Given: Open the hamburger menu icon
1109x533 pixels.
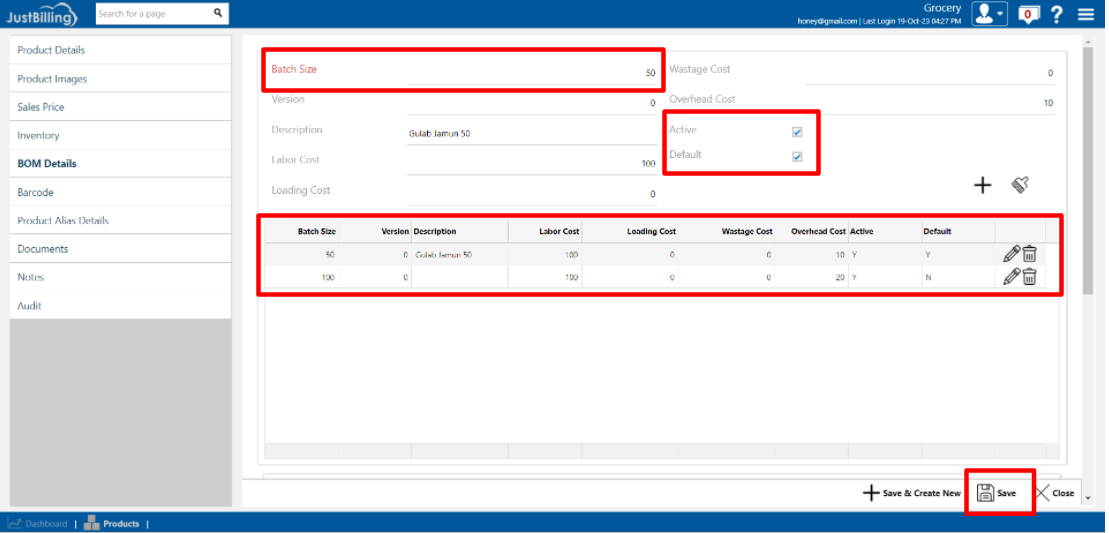Looking at the screenshot, I should click(x=1086, y=14).
